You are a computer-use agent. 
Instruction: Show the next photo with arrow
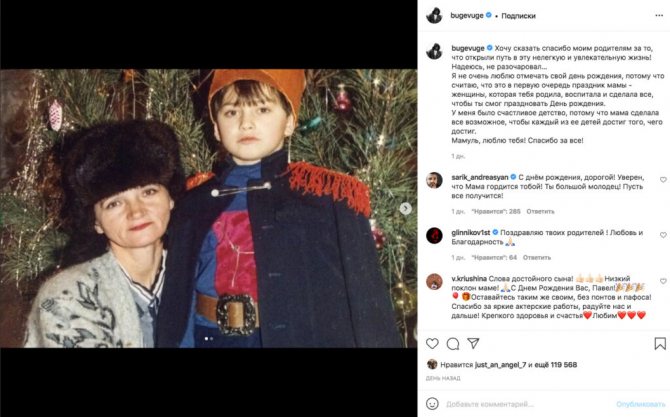point(405,208)
